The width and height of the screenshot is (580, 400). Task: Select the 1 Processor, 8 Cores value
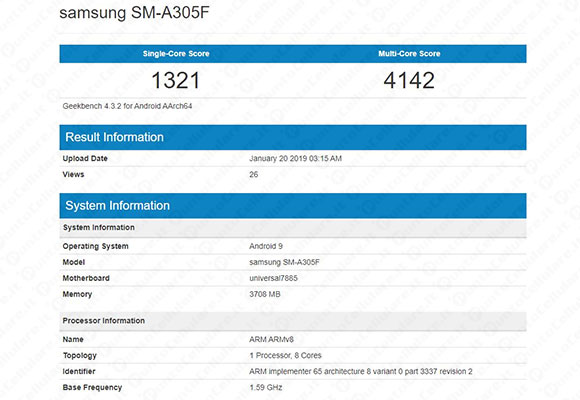click(x=285, y=356)
